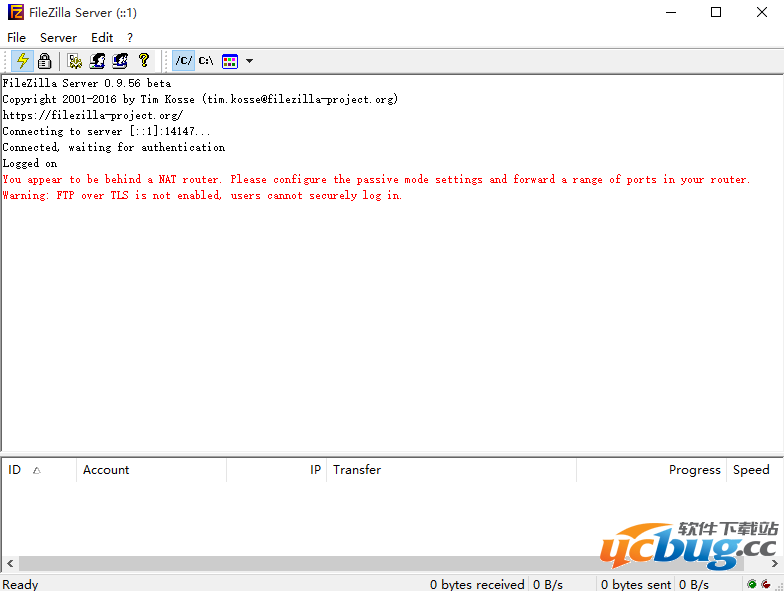The image size is (784, 591).
Task: Minimize the FileZilla Server window
Action: tap(671, 12)
